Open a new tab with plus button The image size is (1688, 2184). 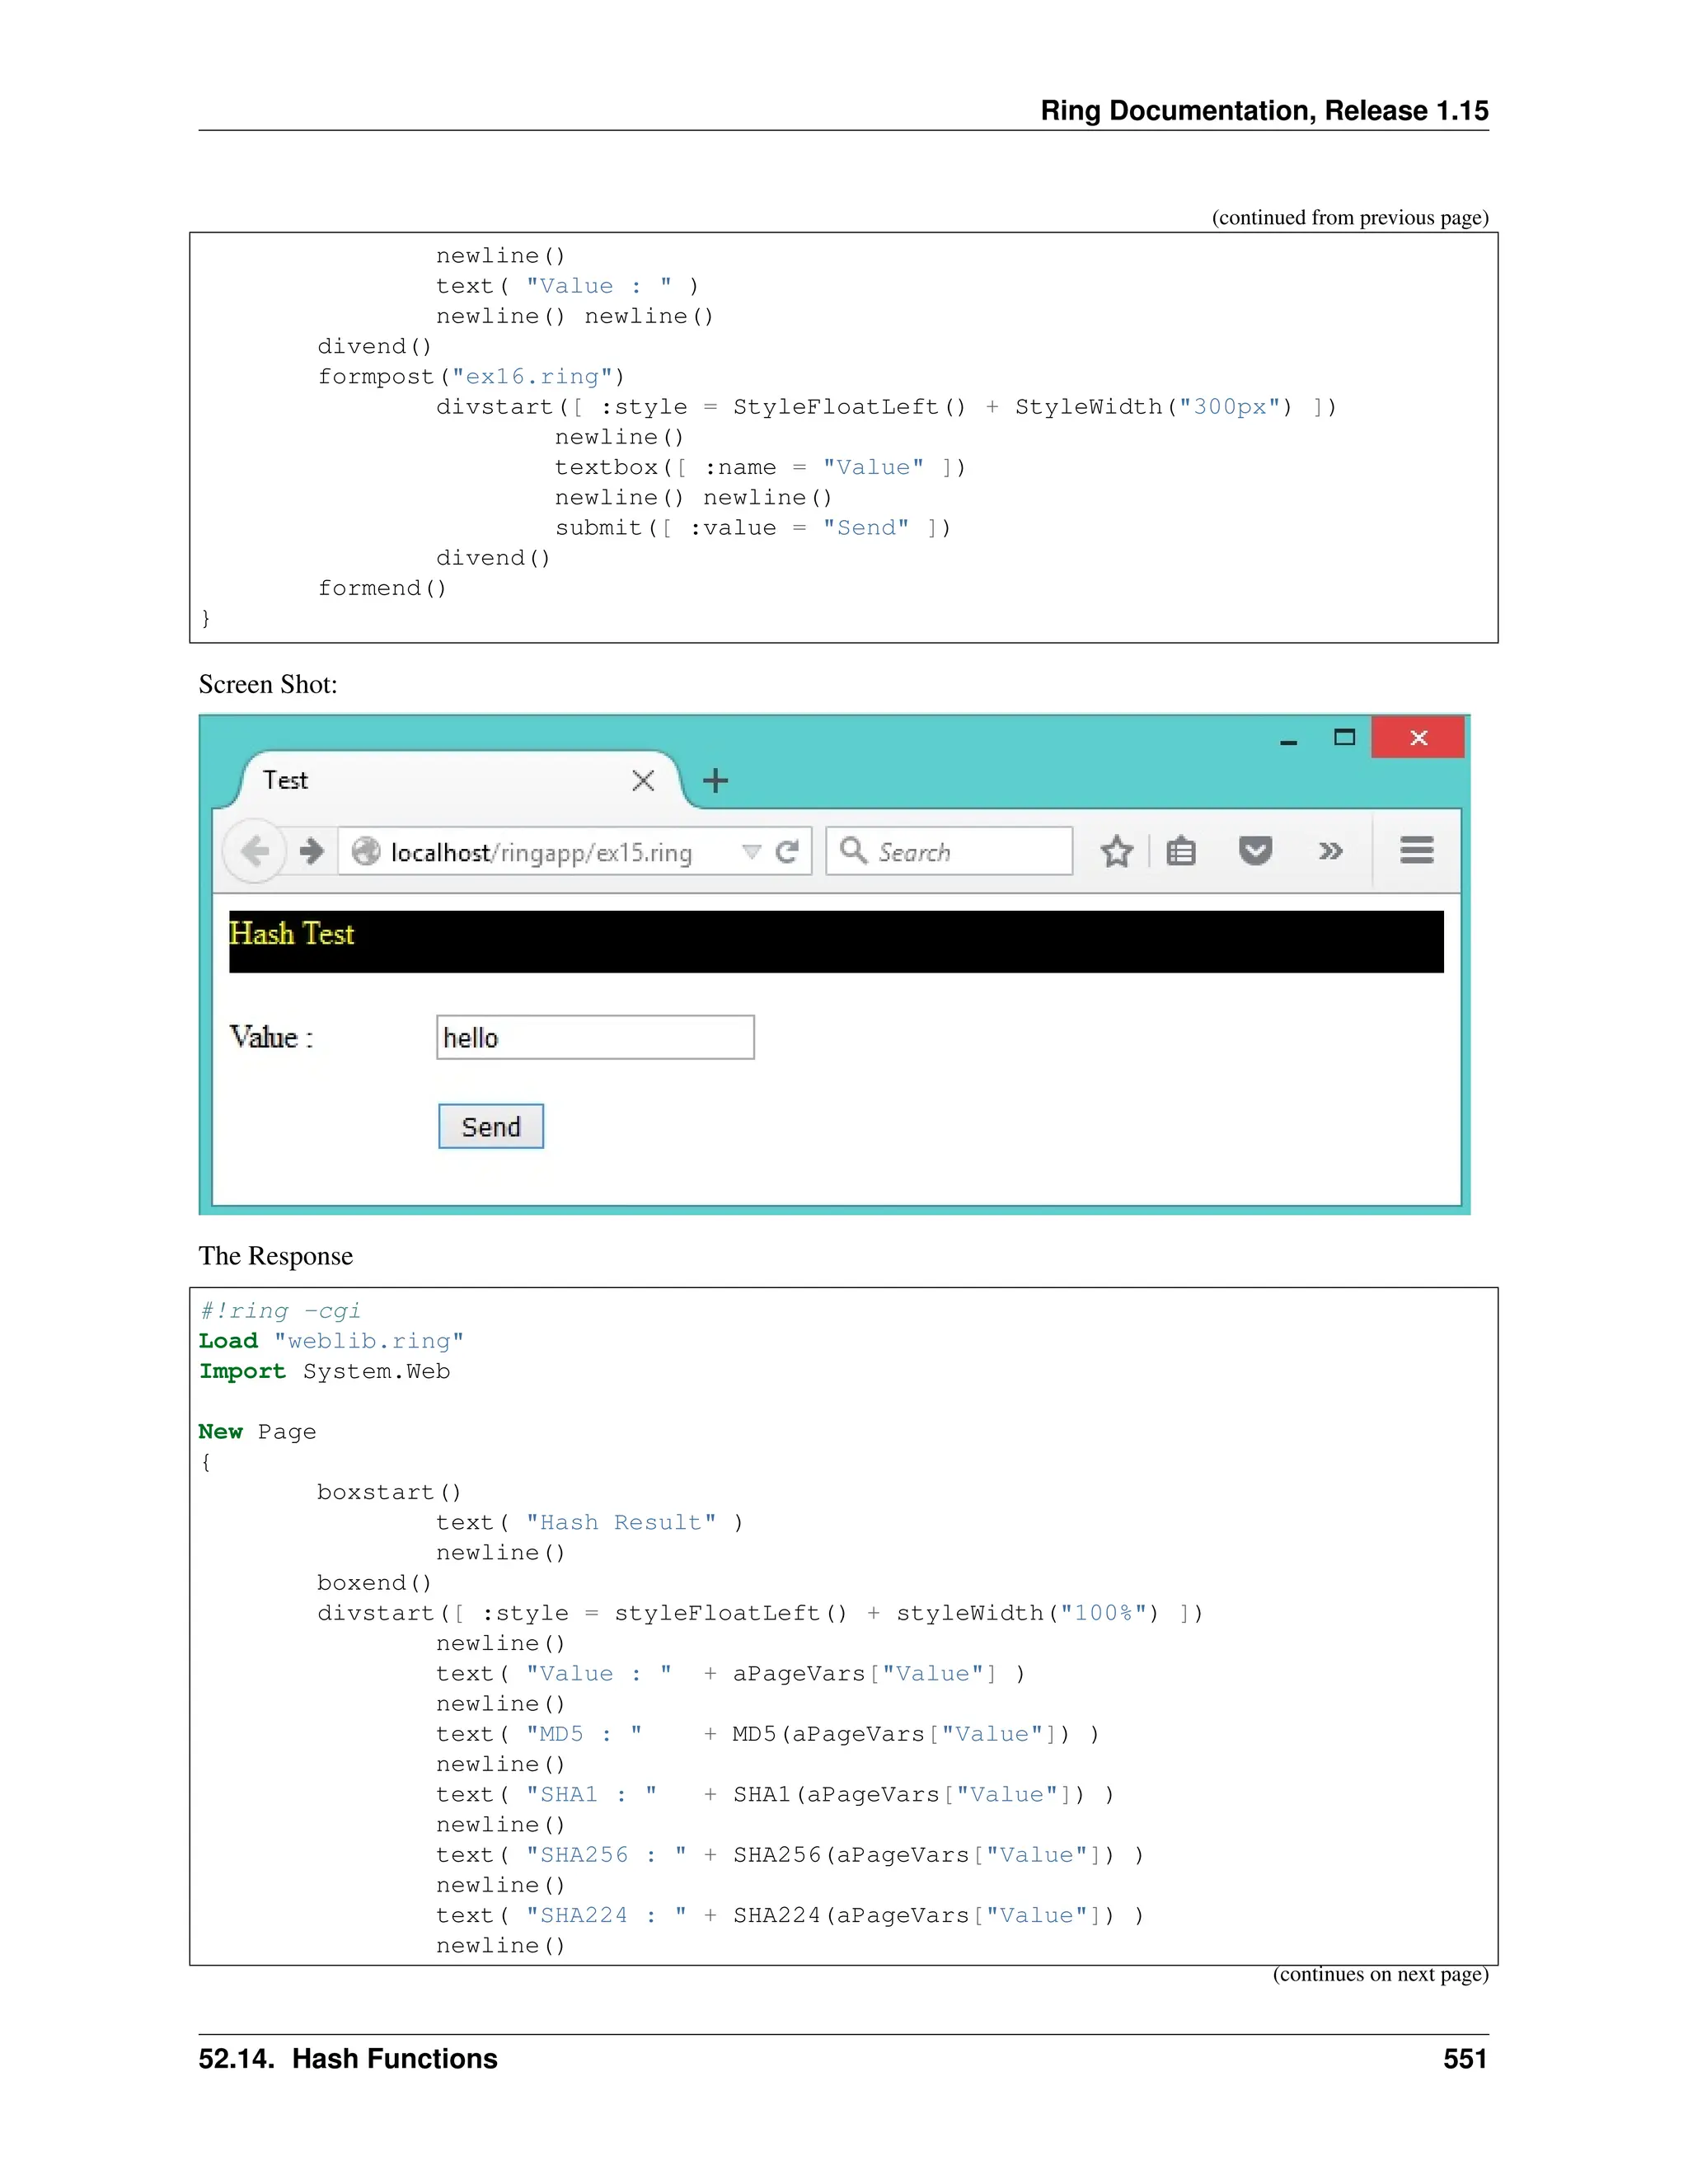tap(715, 781)
